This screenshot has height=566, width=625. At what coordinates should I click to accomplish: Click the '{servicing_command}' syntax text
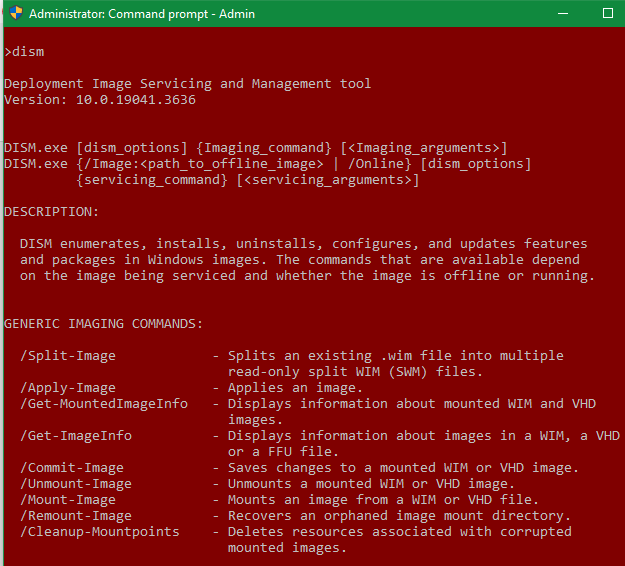[x=152, y=180]
